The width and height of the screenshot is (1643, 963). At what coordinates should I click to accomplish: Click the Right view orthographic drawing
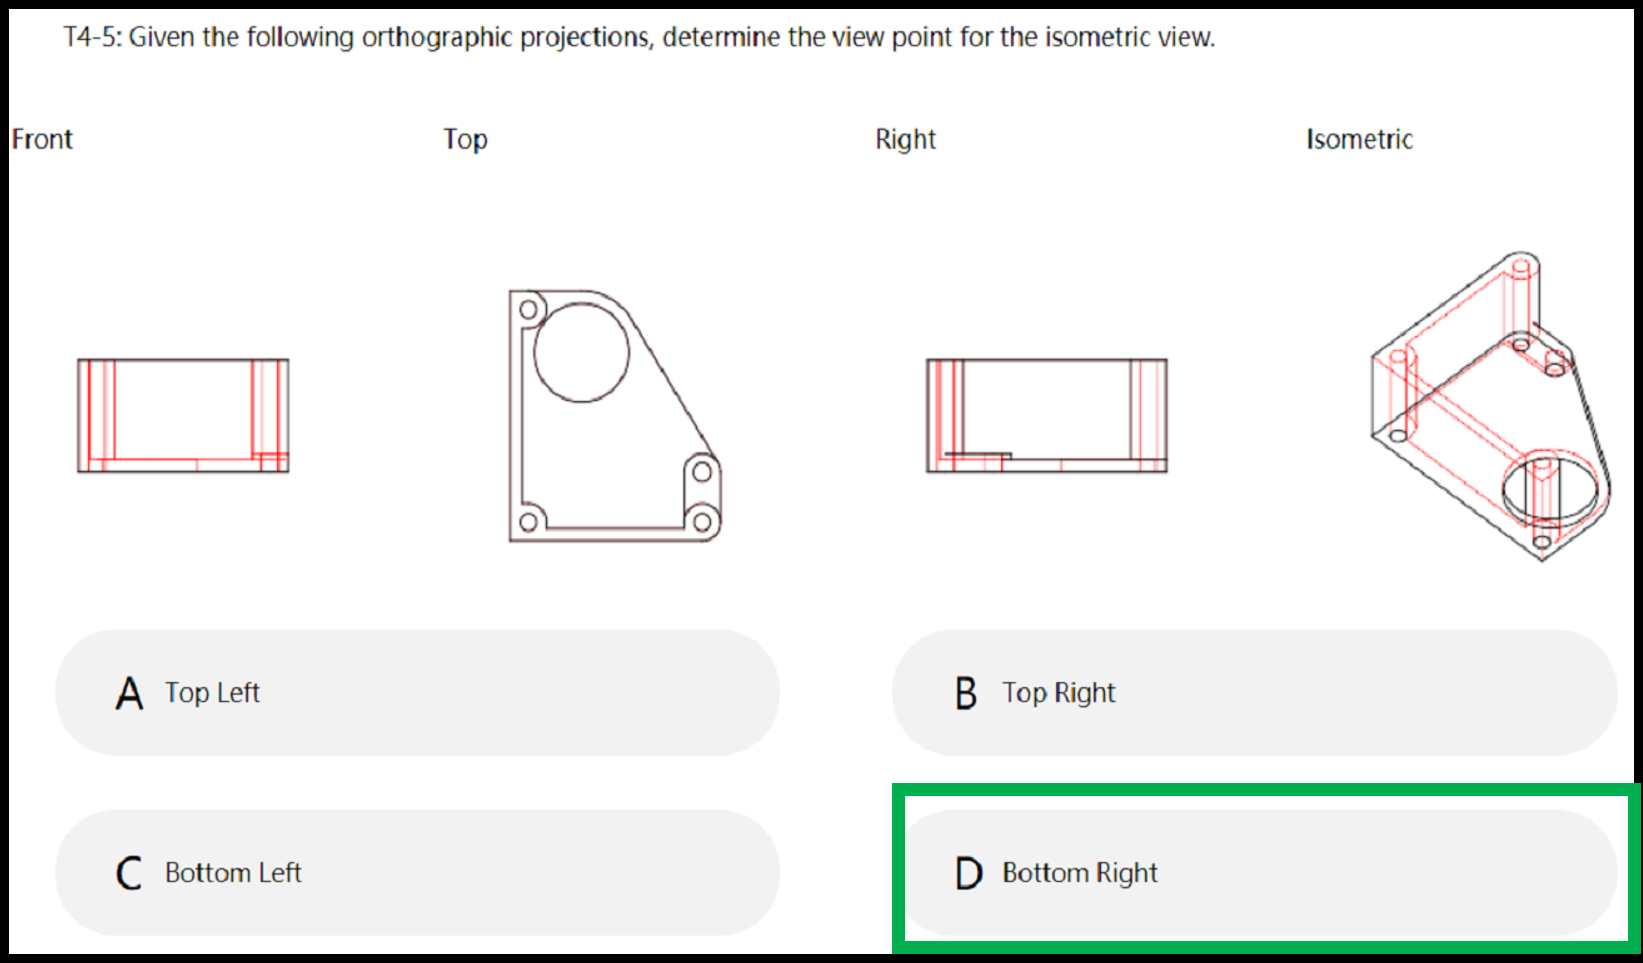coord(1047,415)
